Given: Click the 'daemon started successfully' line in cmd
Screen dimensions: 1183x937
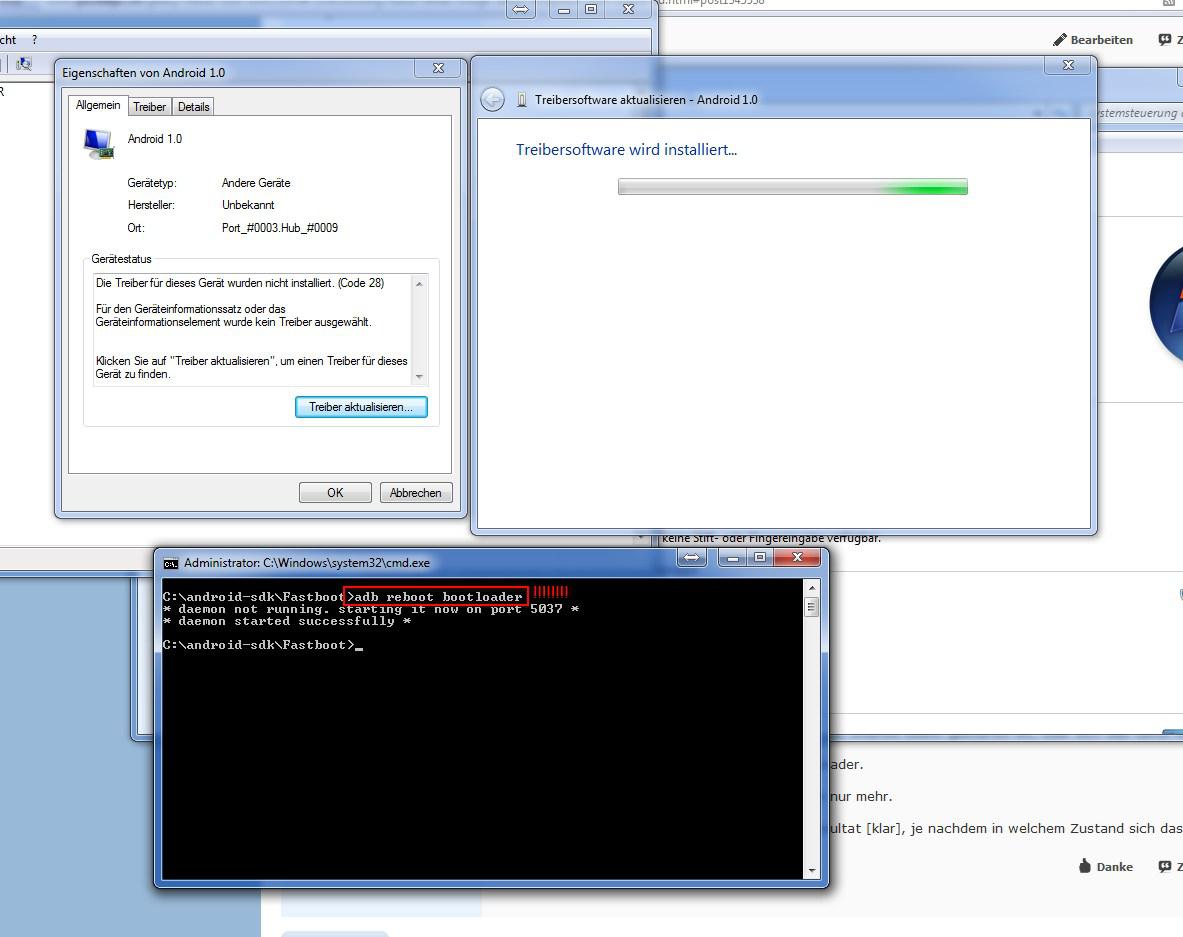Looking at the screenshot, I should pyautogui.click(x=287, y=621).
